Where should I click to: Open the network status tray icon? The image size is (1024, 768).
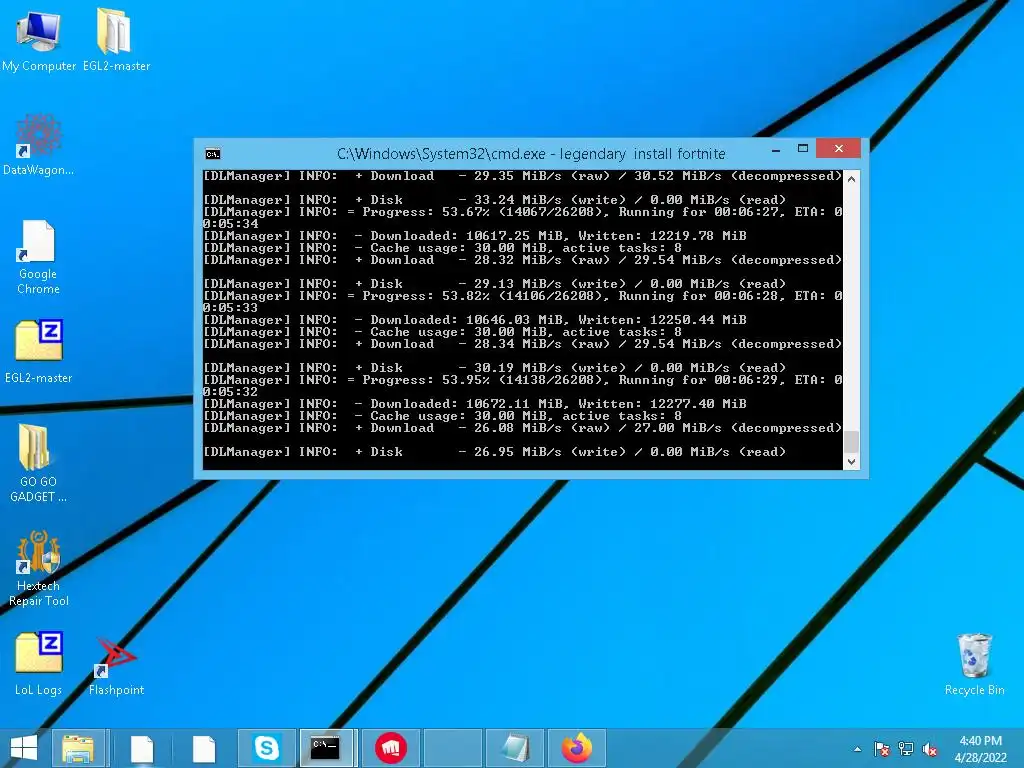(x=906, y=749)
